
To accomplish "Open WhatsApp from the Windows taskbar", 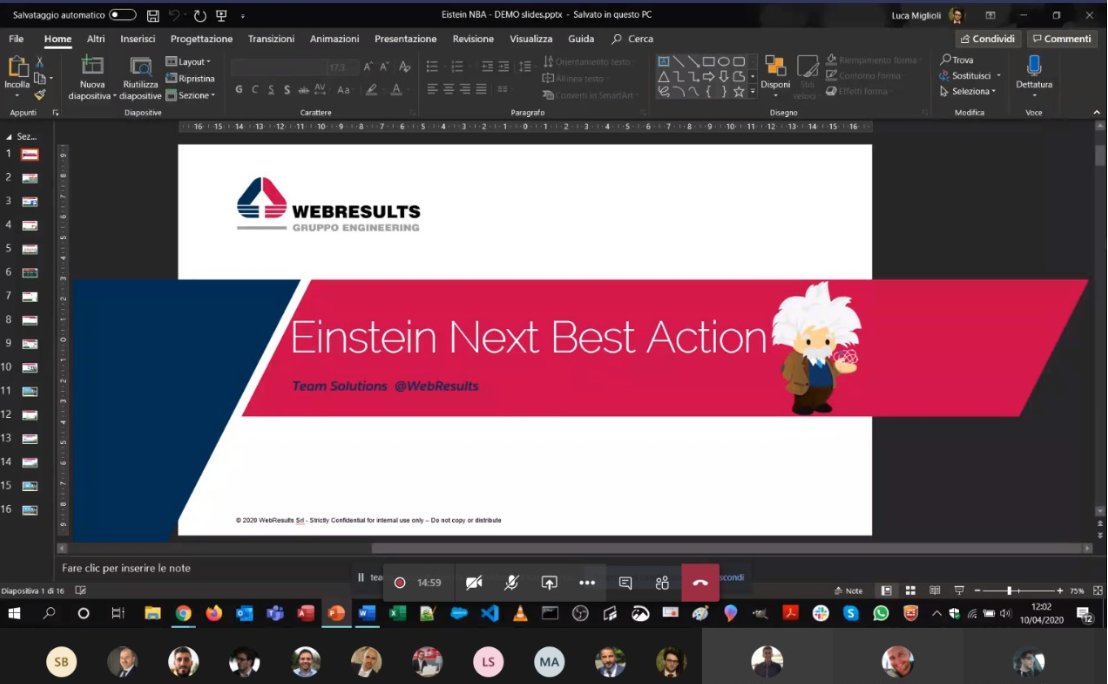I will tap(880, 613).
